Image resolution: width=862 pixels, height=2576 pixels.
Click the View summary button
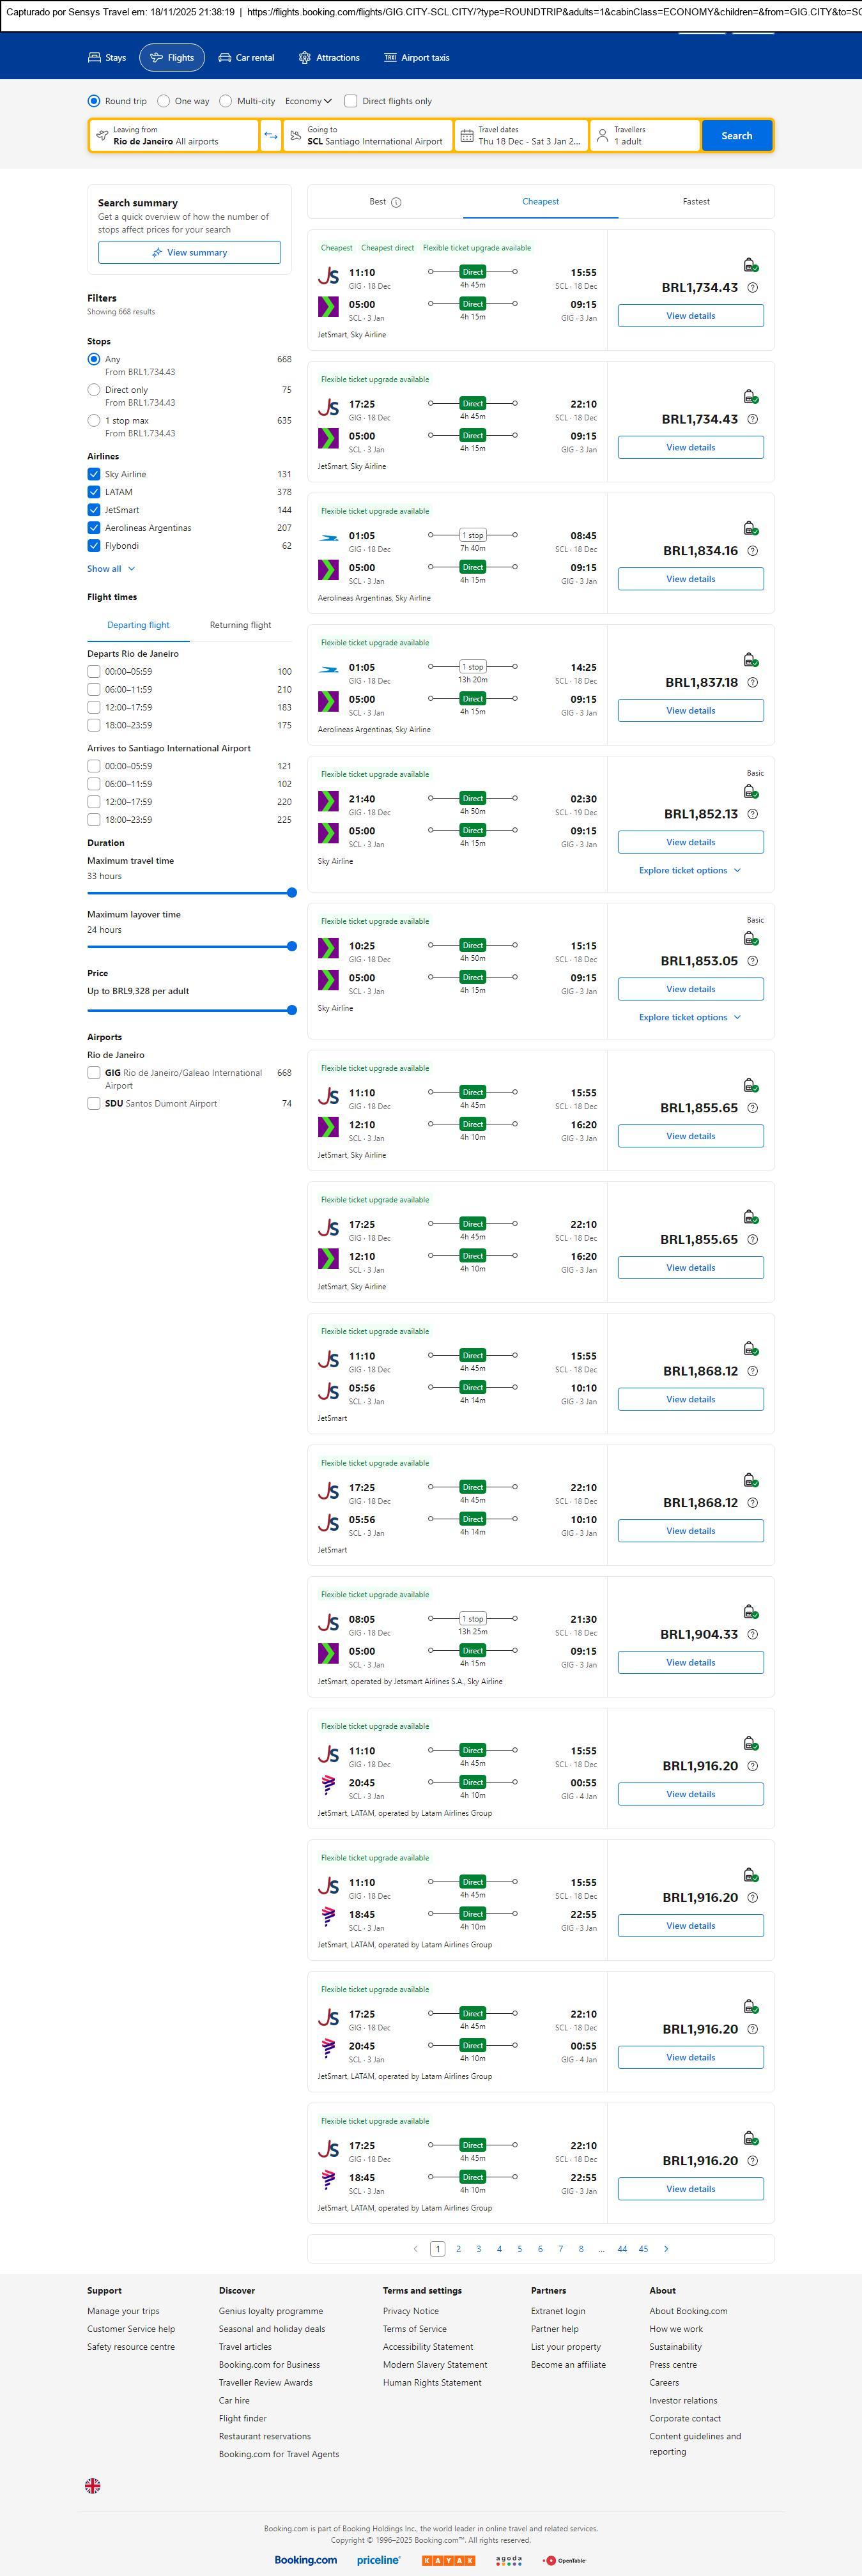click(189, 253)
